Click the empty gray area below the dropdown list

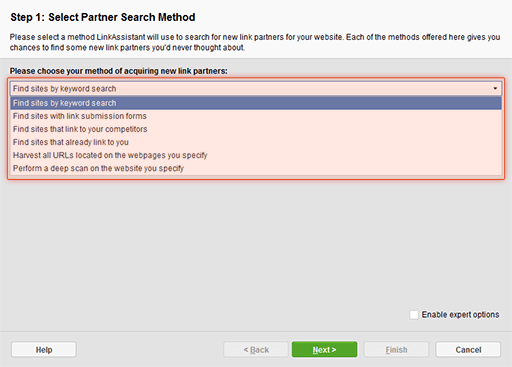[x=256, y=243]
